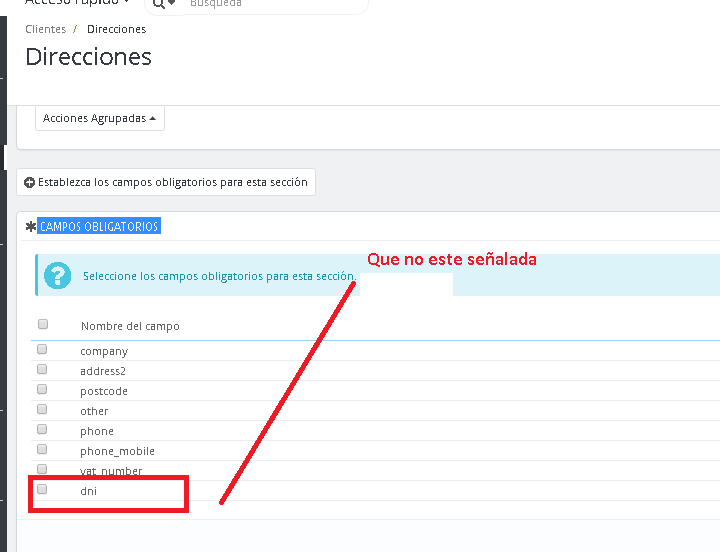
Task: Toggle the vat_number checkbox
Action: [42, 469]
